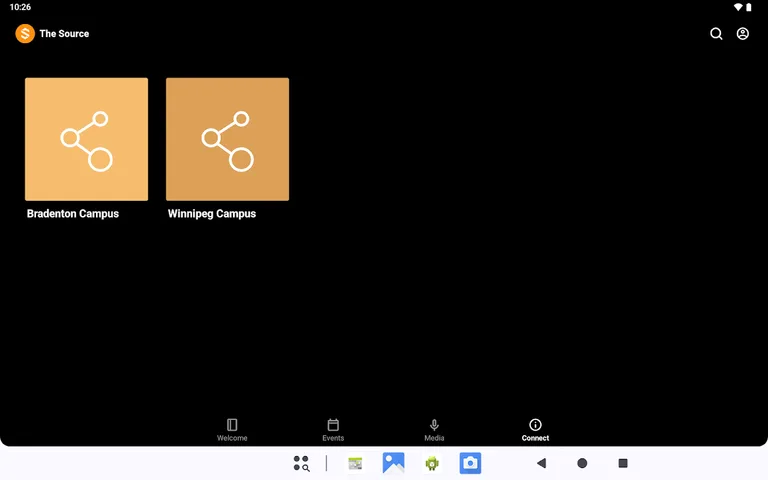Click The Source orange logo
Image resolution: width=768 pixels, height=480 pixels.
tap(25, 34)
